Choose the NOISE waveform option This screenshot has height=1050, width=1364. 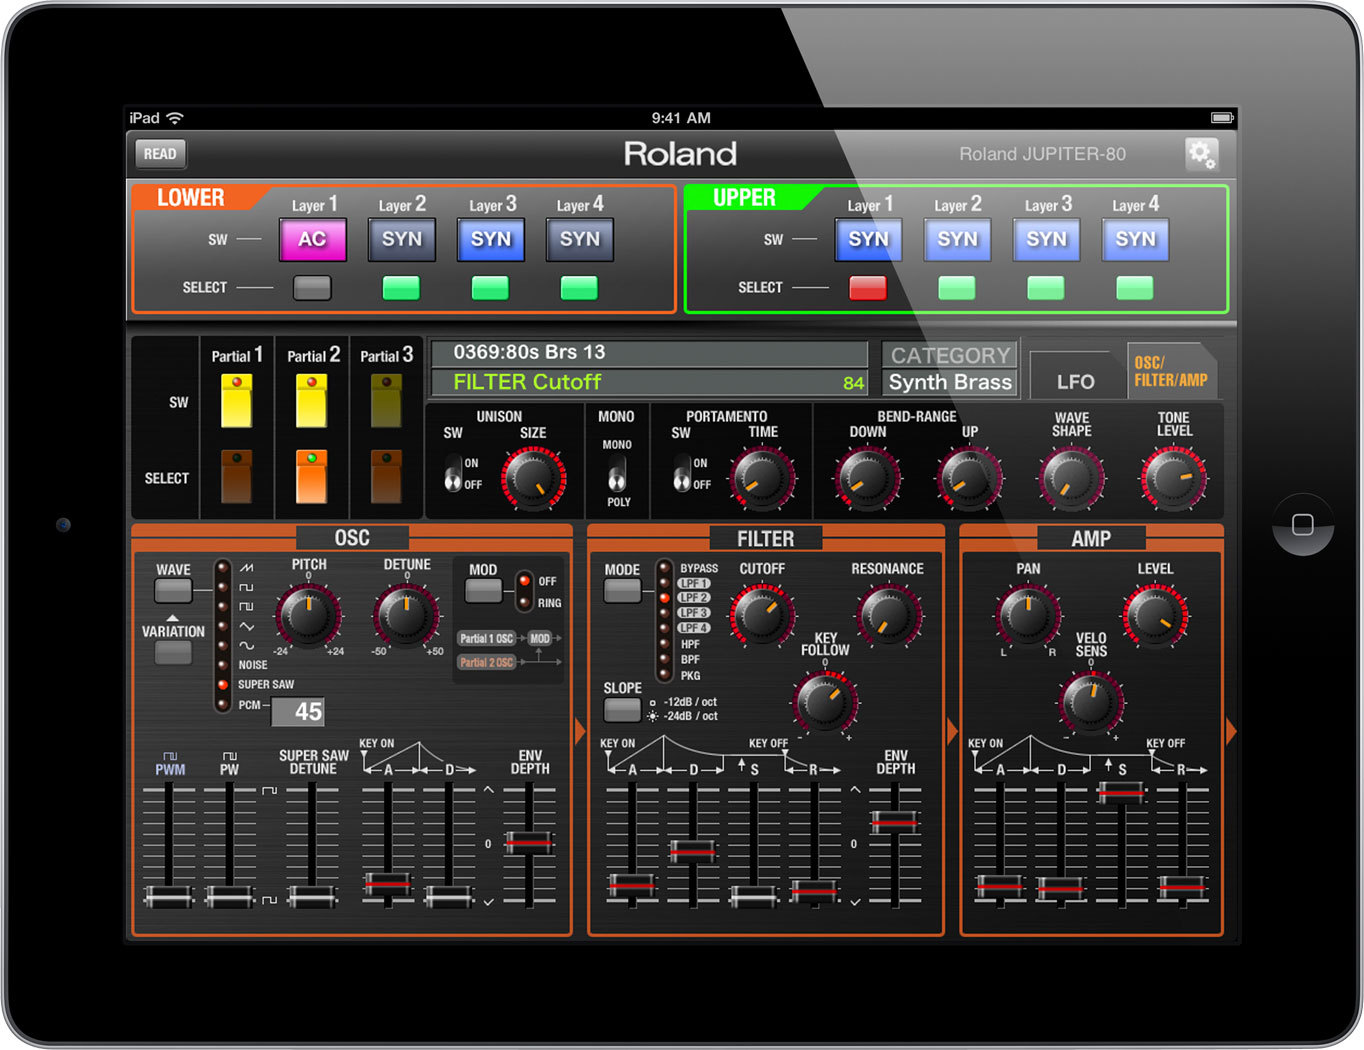click(x=252, y=665)
